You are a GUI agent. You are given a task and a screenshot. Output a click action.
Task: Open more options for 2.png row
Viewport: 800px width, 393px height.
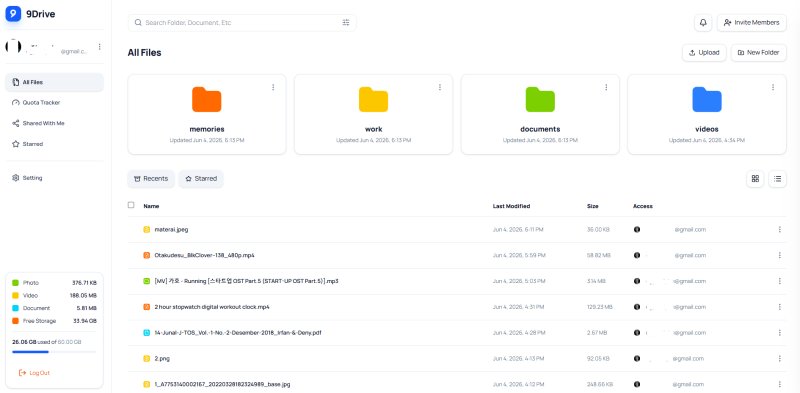pyautogui.click(x=780, y=358)
